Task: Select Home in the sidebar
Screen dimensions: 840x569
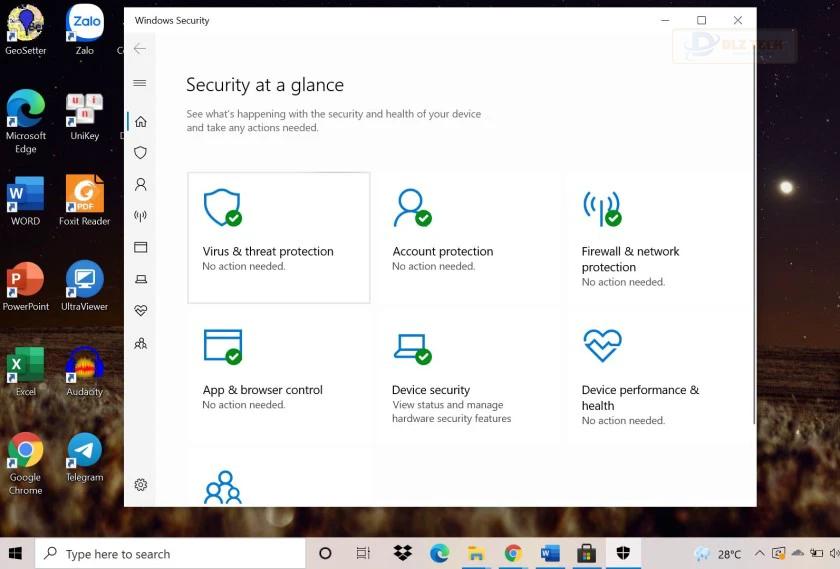Action: [x=140, y=122]
